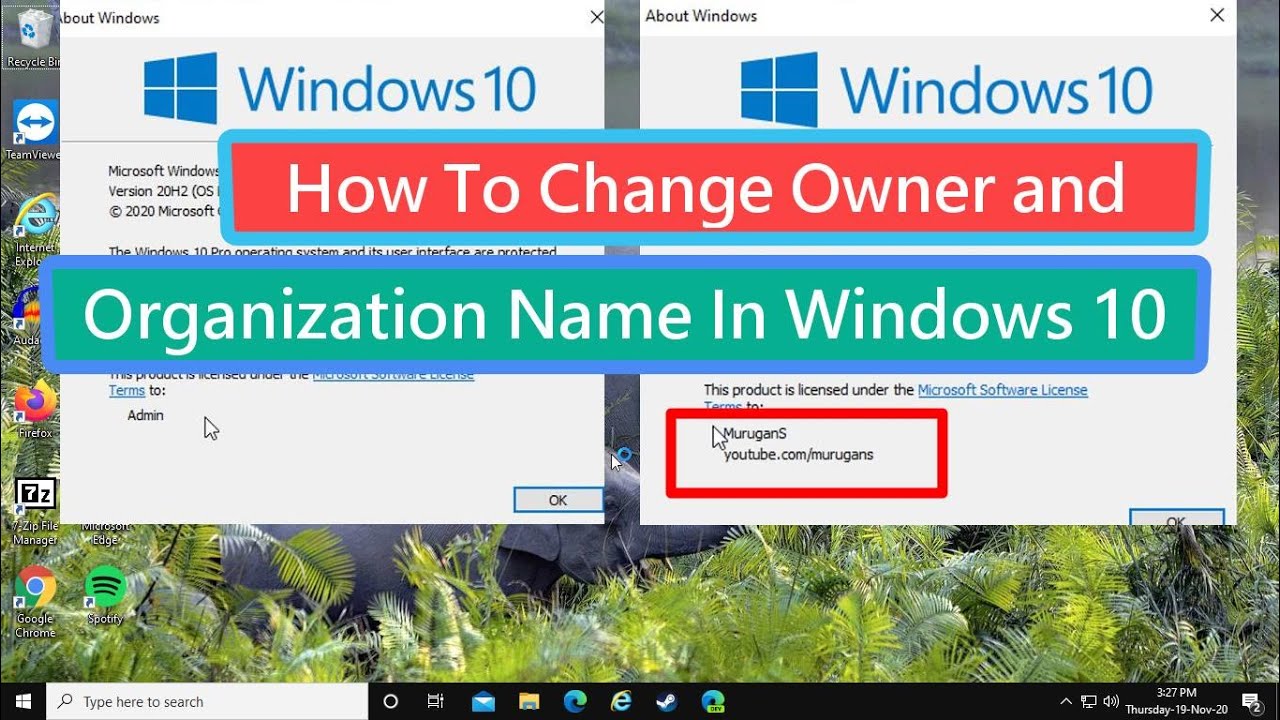Click the network icon in the system tray
Image resolution: width=1280 pixels, height=720 pixels.
1088,702
